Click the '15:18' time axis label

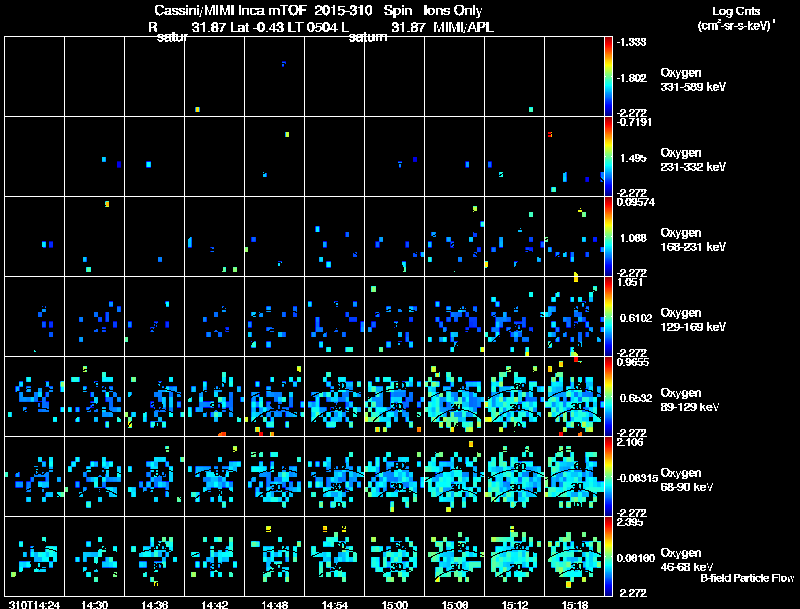pos(575,604)
